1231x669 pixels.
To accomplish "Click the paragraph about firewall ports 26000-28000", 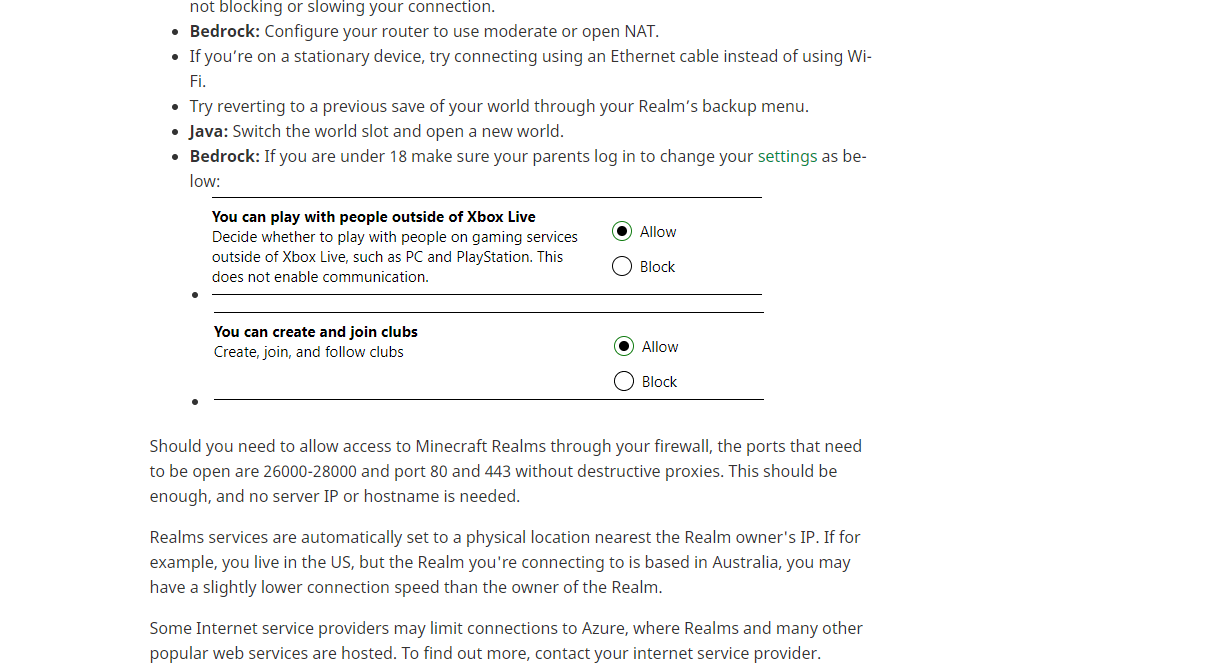I will coord(506,471).
